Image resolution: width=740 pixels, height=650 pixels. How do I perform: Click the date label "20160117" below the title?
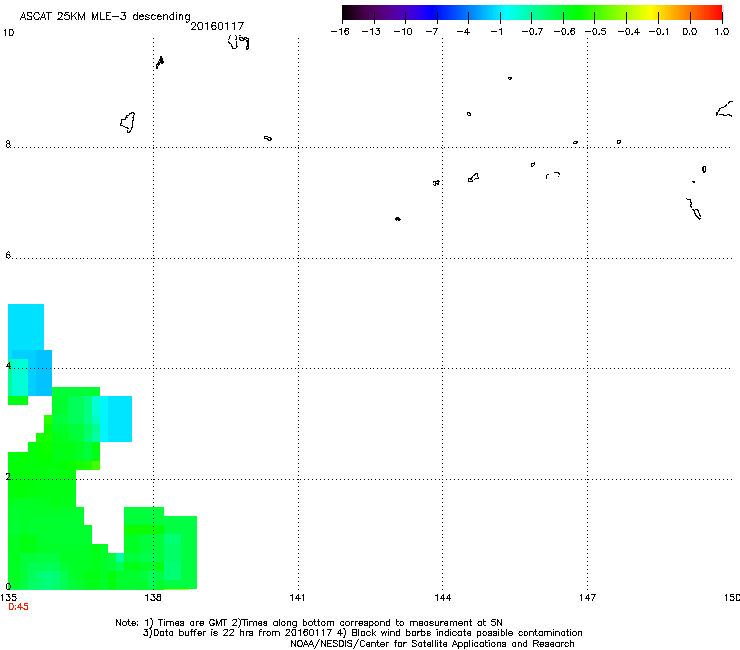[x=217, y=26]
